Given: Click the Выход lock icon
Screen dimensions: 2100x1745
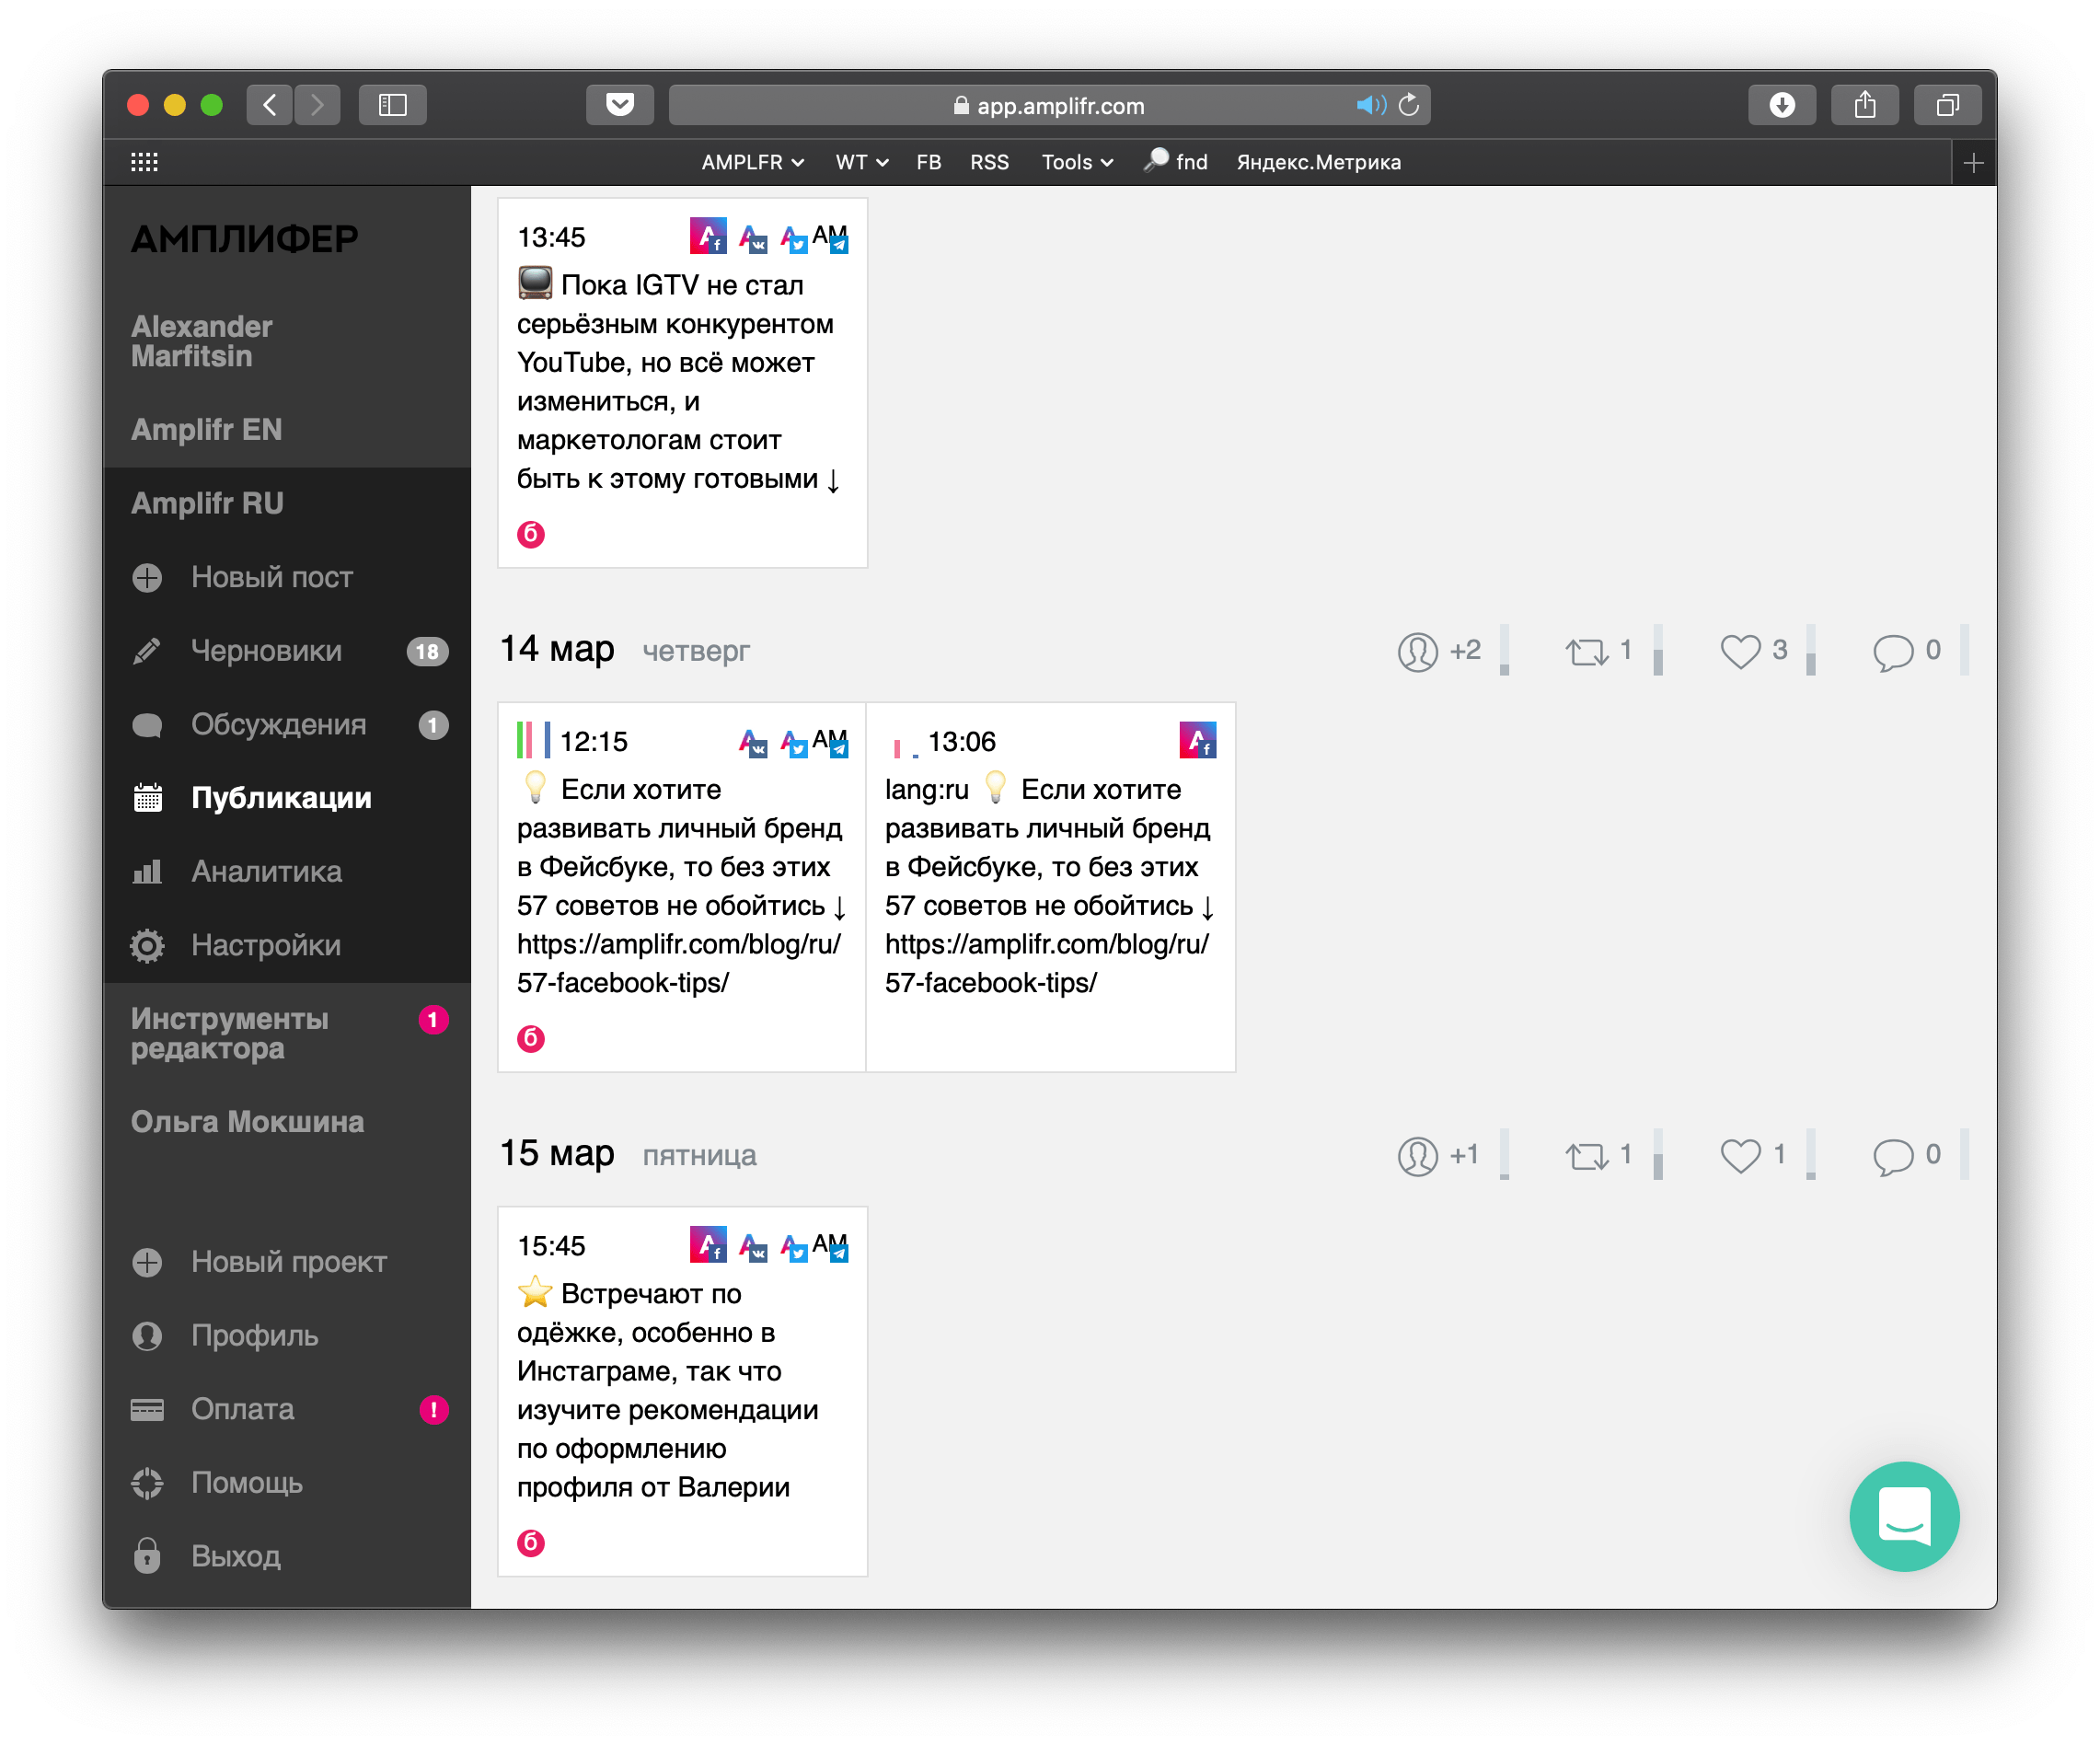Looking at the screenshot, I should coord(147,1556).
